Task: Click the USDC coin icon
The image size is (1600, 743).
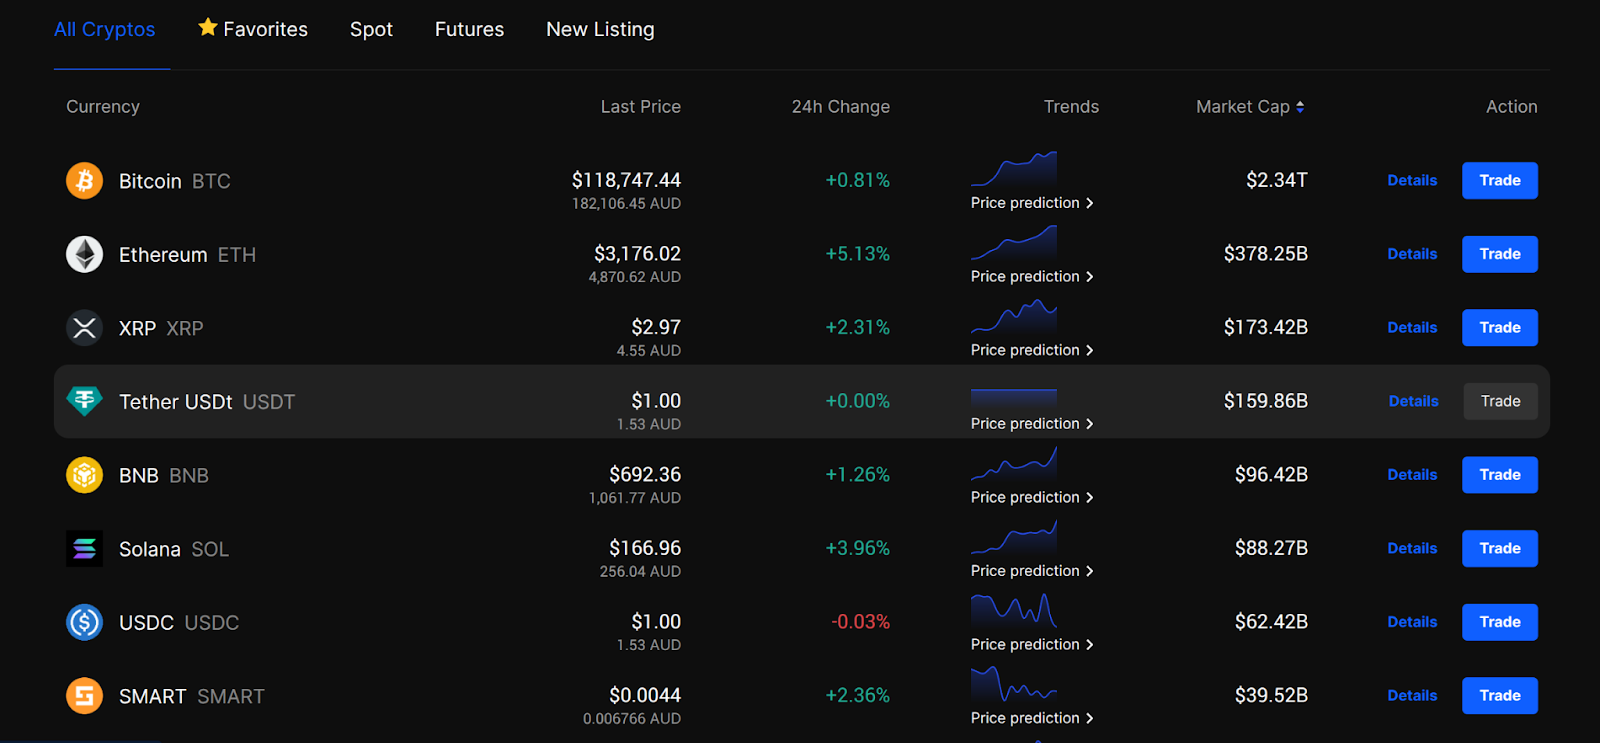Action: 84,622
